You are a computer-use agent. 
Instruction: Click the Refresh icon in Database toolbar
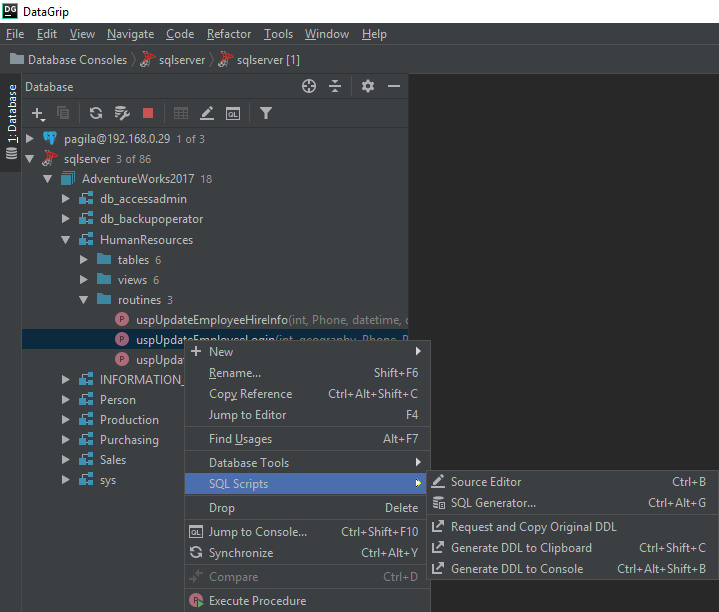pos(96,114)
